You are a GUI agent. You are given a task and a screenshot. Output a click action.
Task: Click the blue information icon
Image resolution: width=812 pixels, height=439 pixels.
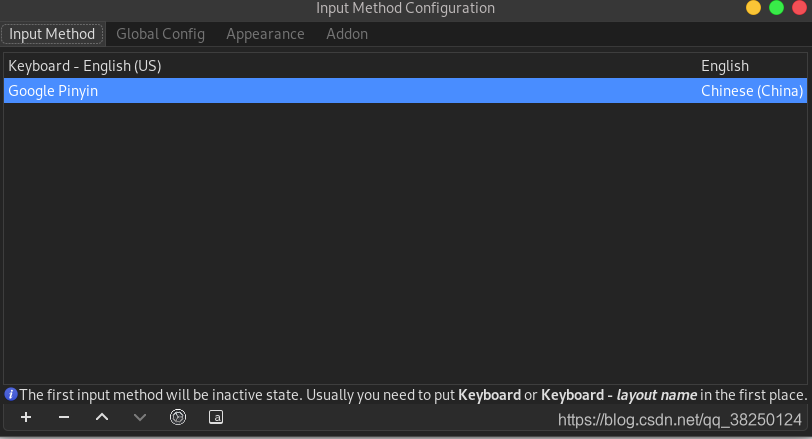[11, 395]
